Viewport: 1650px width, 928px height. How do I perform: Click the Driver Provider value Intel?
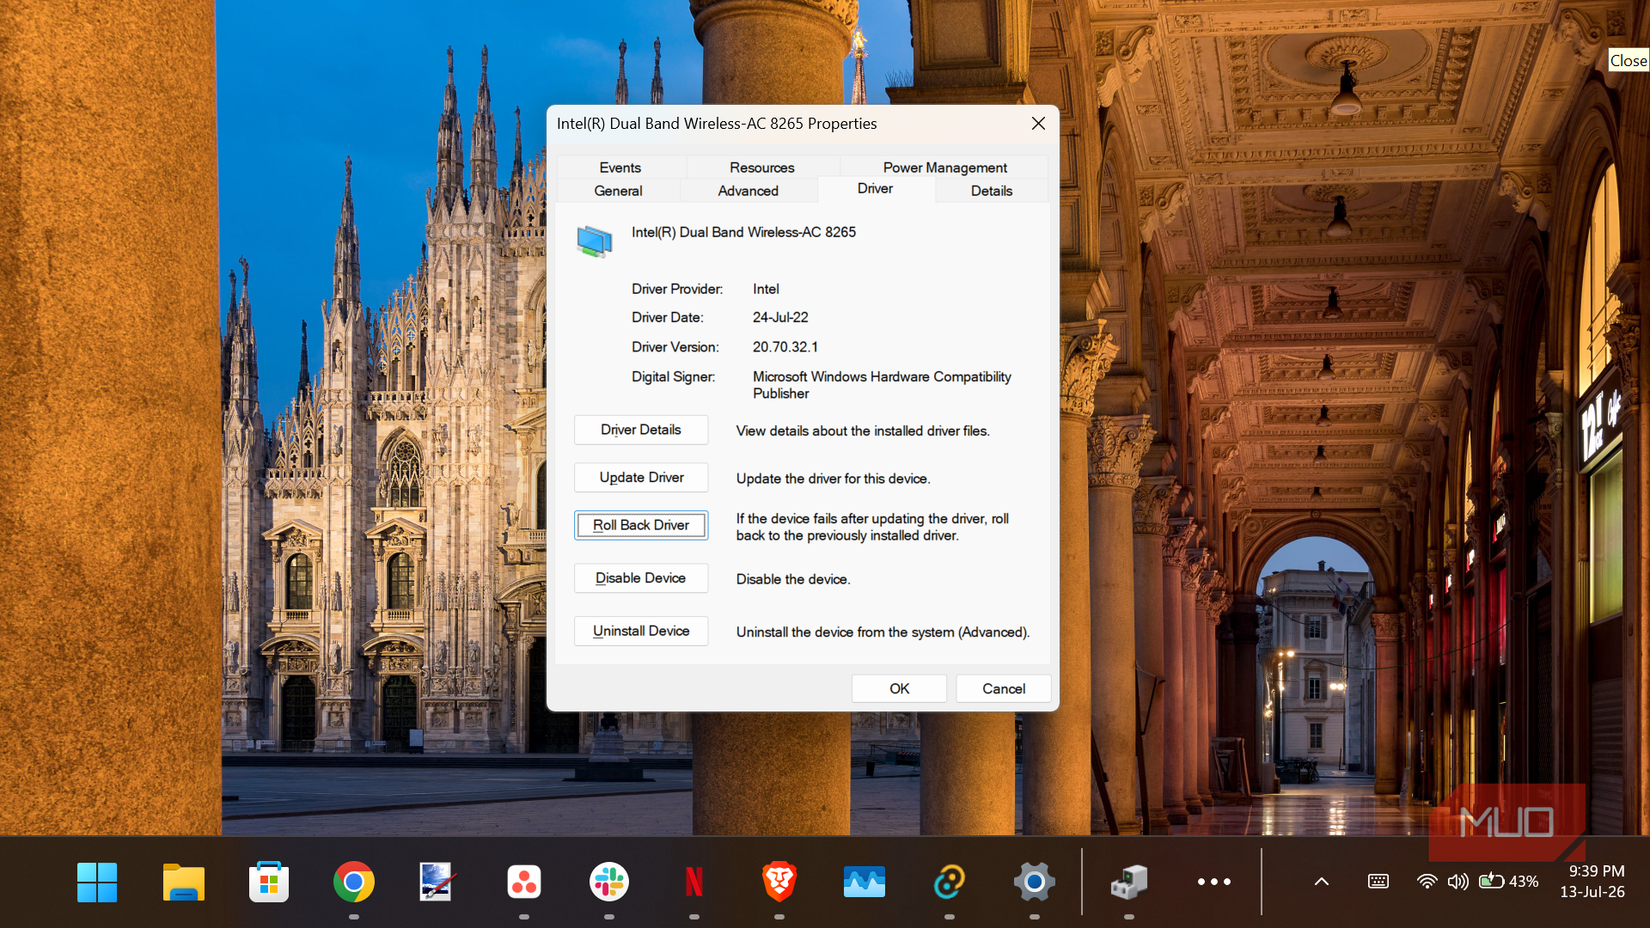click(x=766, y=289)
